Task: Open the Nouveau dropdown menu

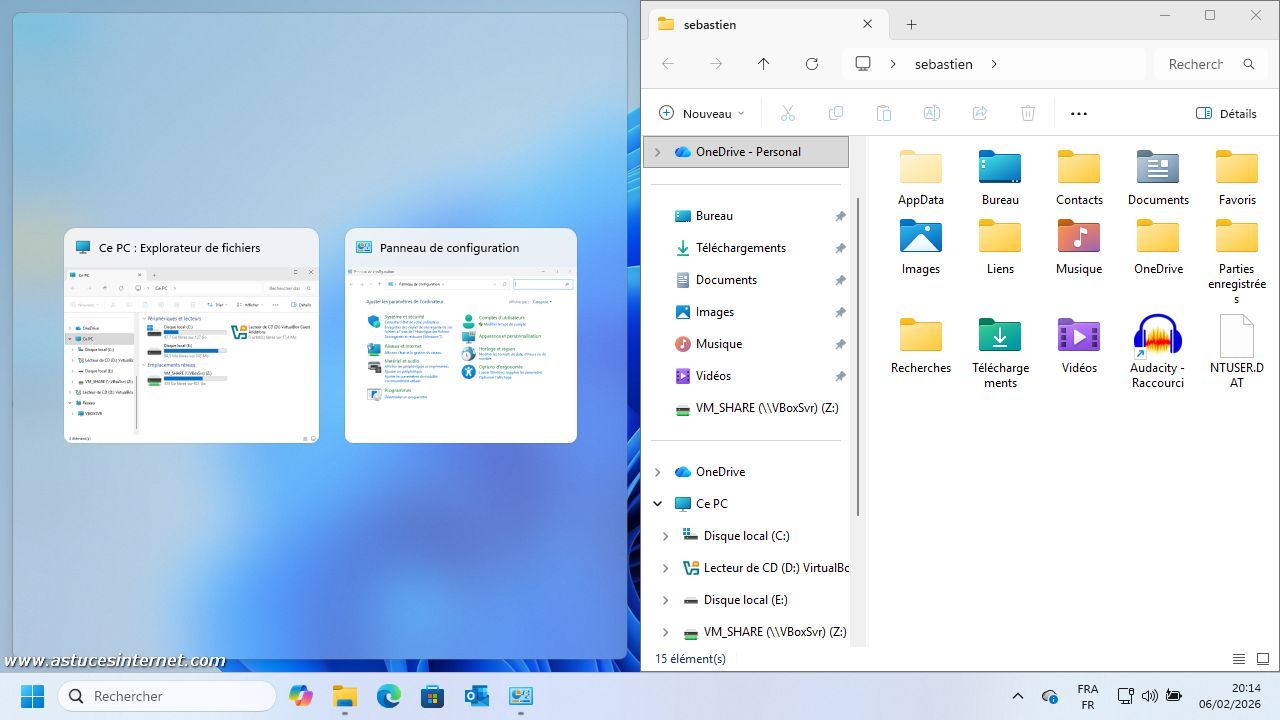Action: tap(702, 113)
